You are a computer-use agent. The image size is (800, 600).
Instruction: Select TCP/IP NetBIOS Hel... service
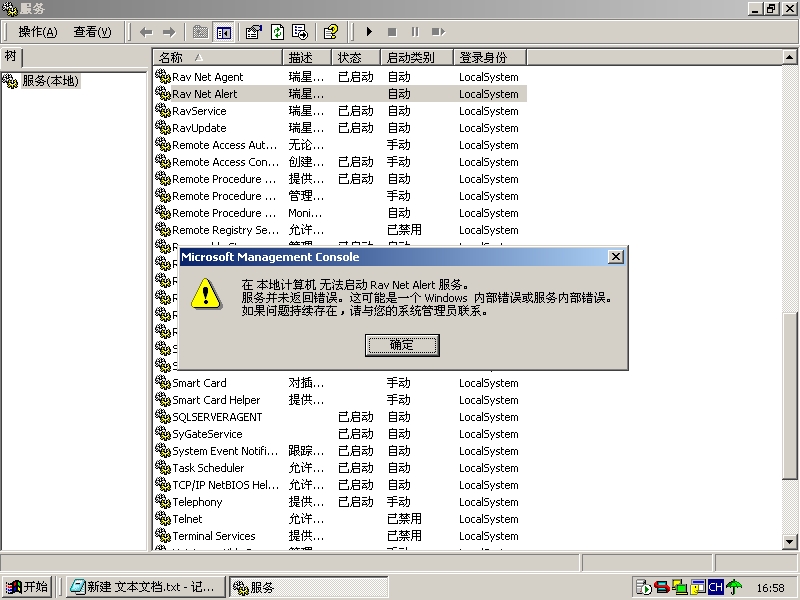(226, 485)
